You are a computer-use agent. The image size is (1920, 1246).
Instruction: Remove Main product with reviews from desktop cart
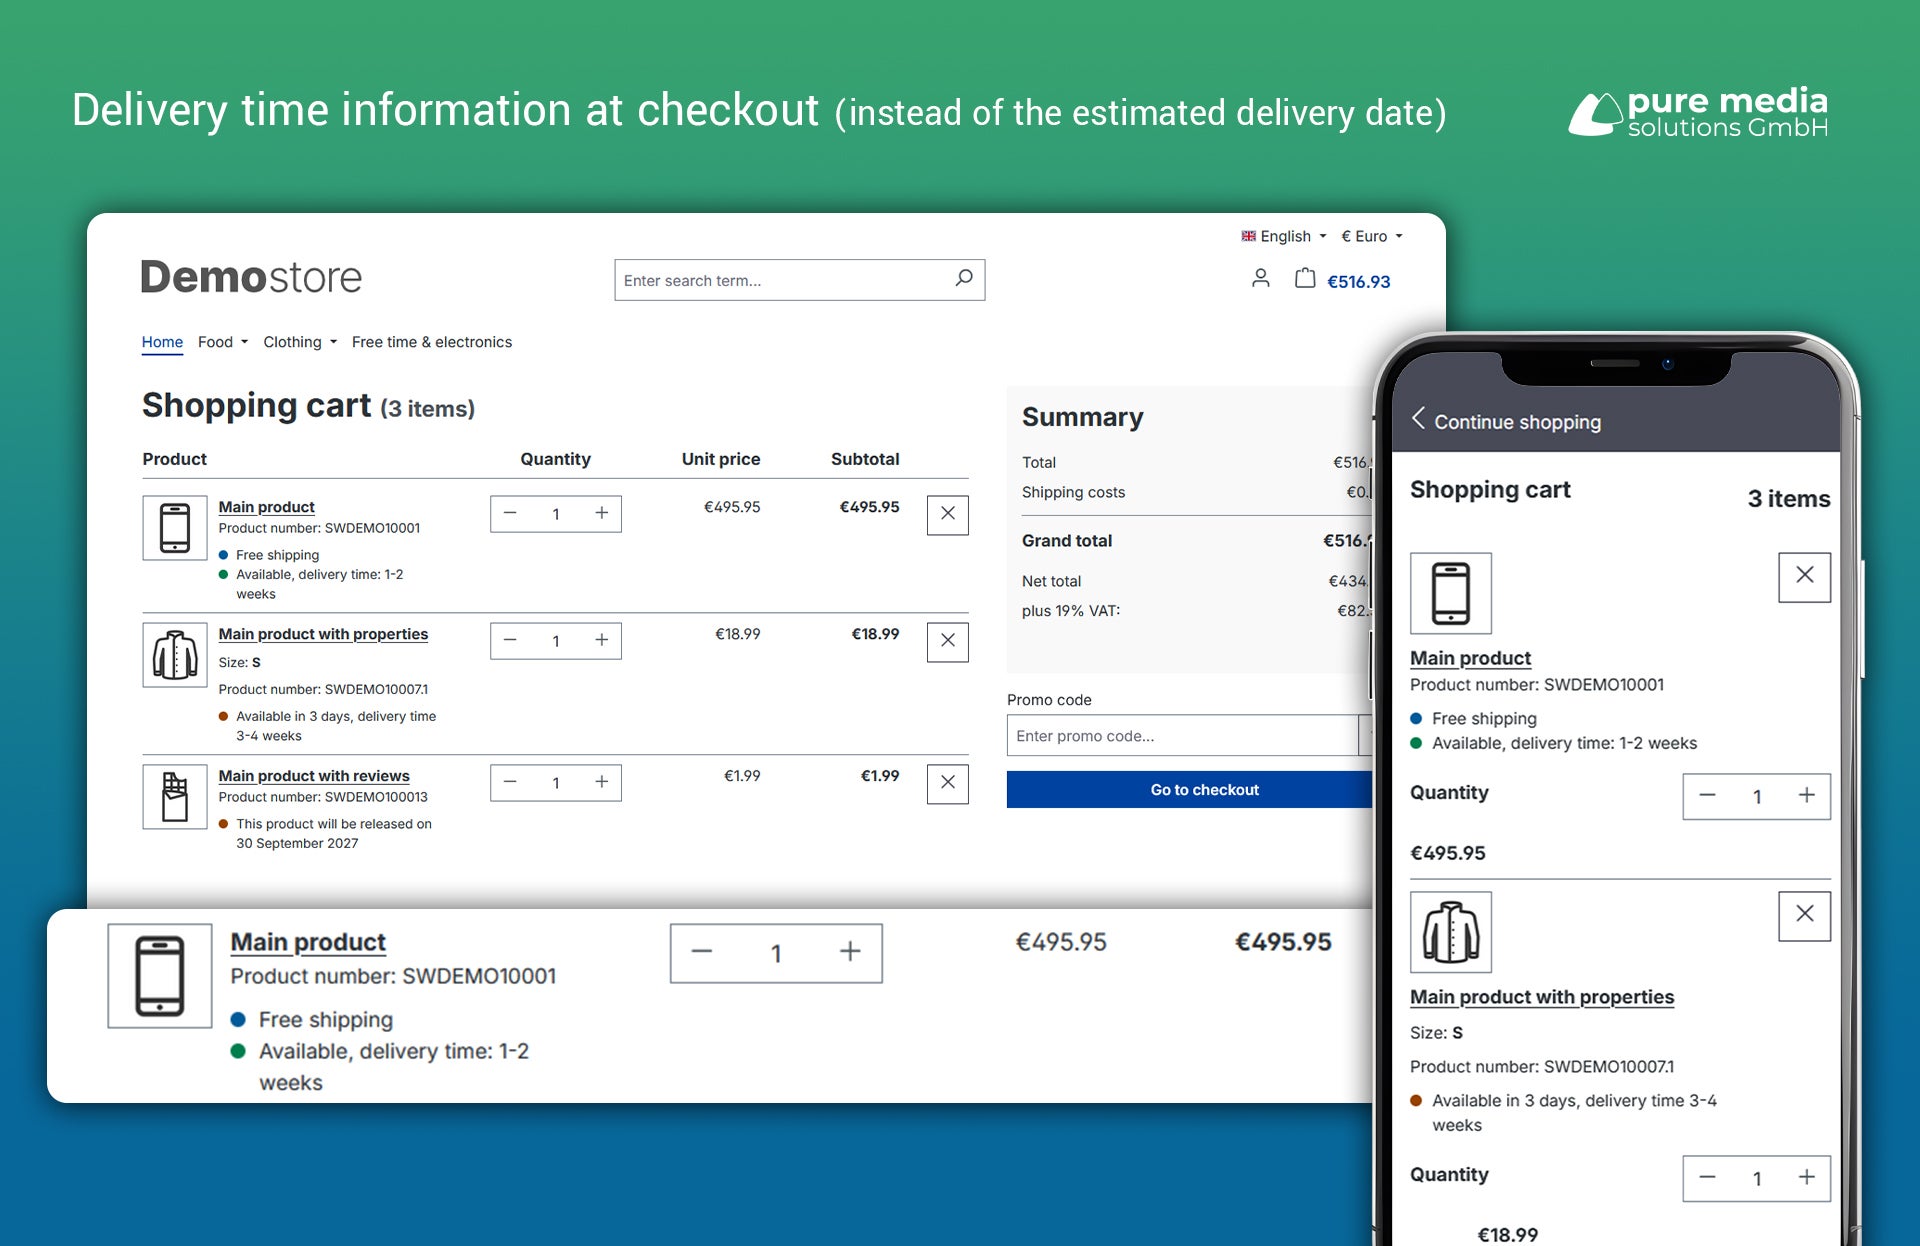pyautogui.click(x=948, y=783)
